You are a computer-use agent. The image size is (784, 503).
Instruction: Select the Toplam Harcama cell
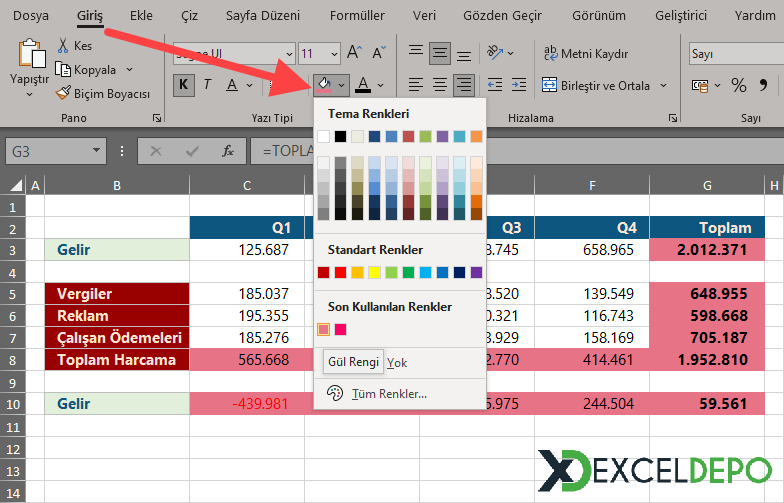coord(117,360)
